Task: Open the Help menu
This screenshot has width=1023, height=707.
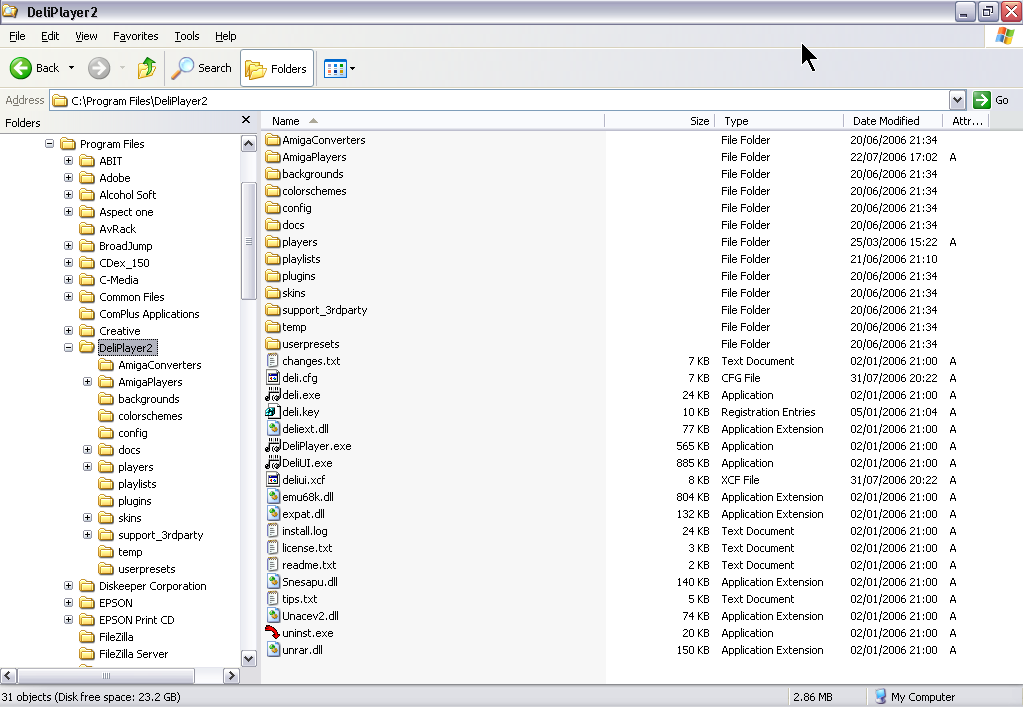Action: pos(226,36)
